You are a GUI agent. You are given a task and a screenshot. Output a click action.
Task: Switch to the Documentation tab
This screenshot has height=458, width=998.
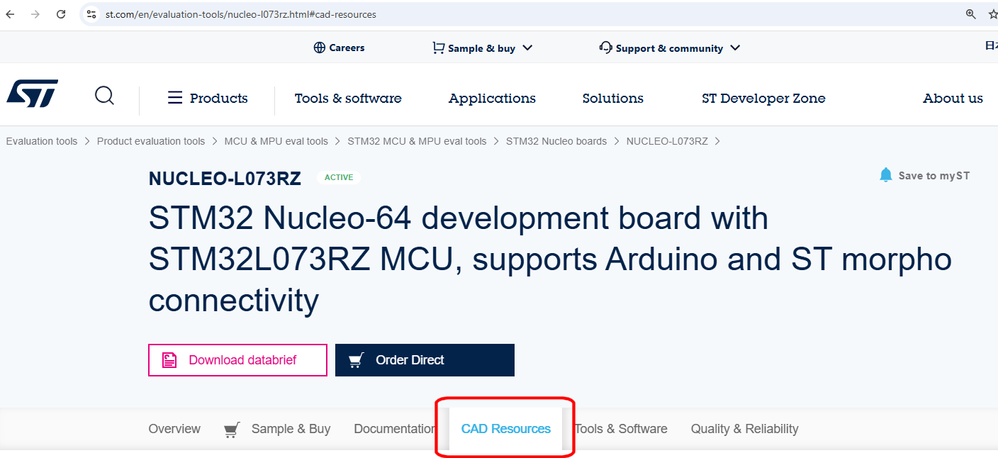click(x=395, y=429)
